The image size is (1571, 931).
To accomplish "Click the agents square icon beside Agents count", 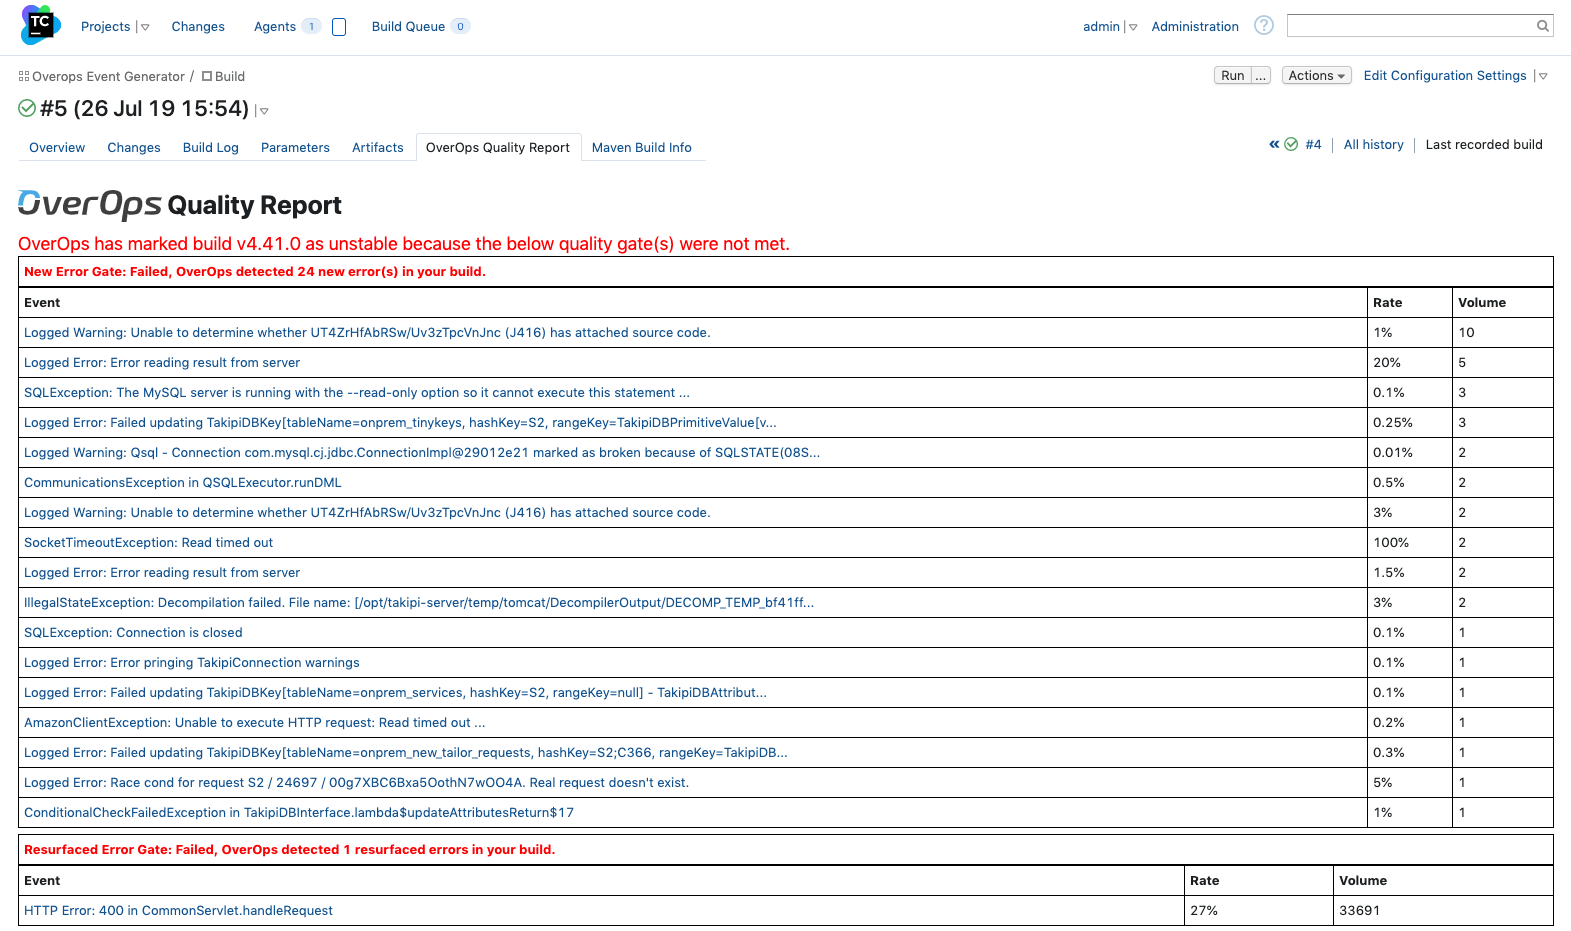I will coord(339,27).
